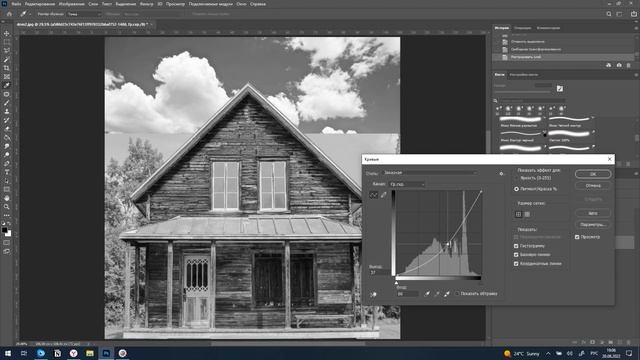640x360 pixels.
Task: Choose the simple grid size icon in Curves
Action: tap(518, 214)
